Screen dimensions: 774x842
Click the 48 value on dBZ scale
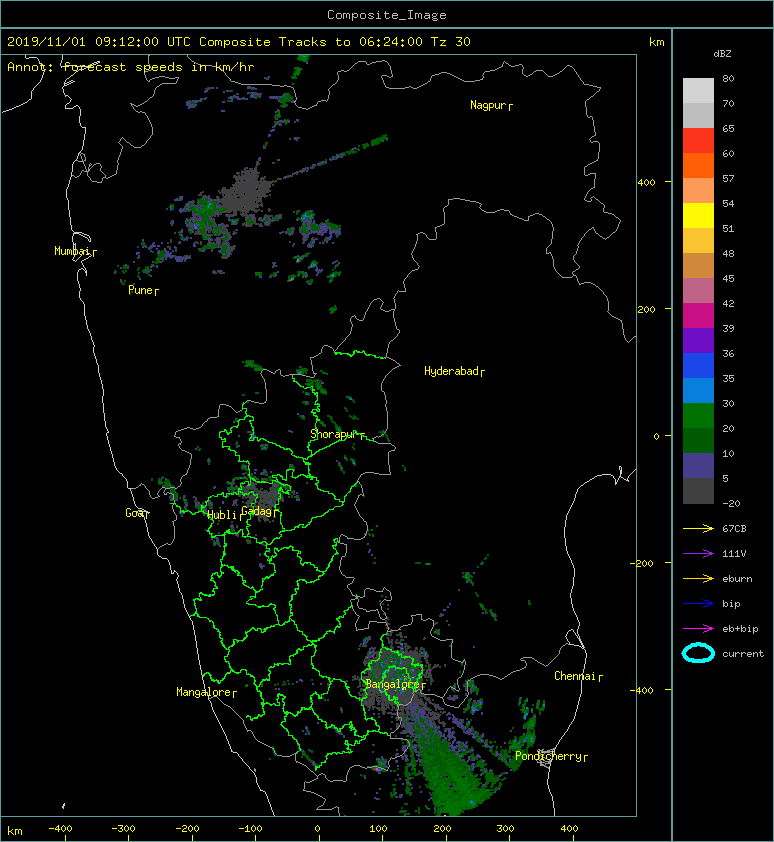tap(728, 253)
